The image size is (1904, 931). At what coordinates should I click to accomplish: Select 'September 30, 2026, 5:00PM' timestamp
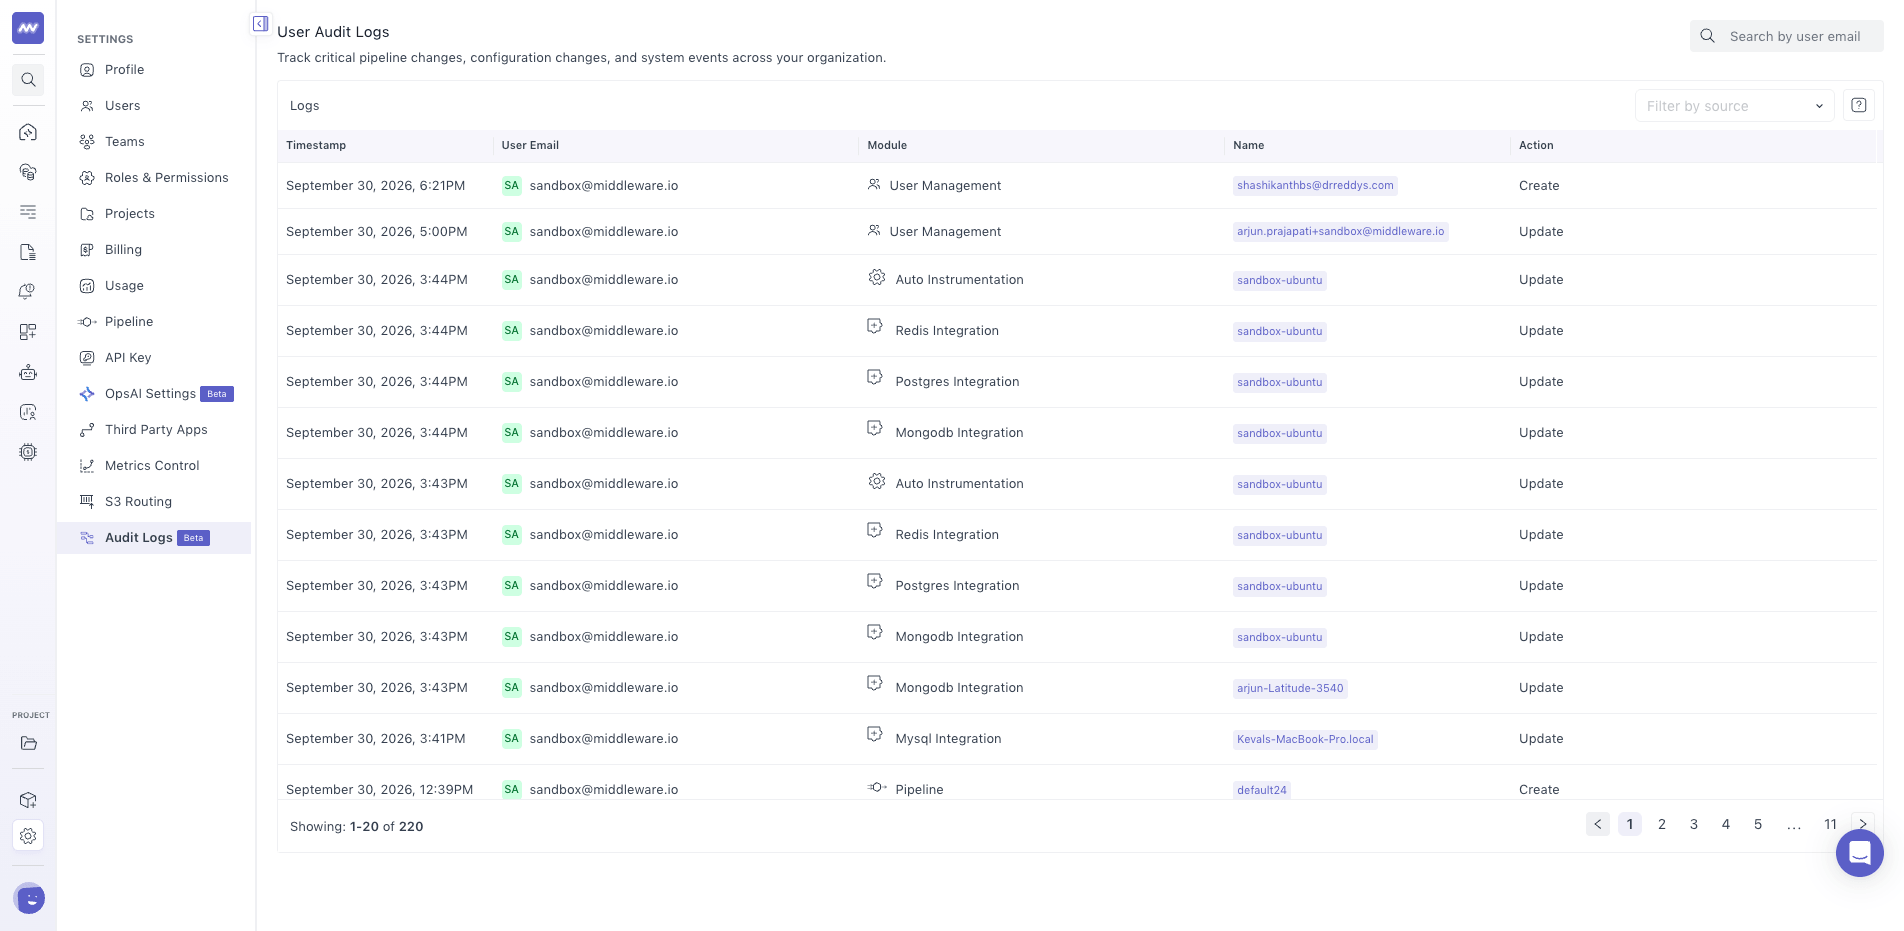tap(377, 232)
